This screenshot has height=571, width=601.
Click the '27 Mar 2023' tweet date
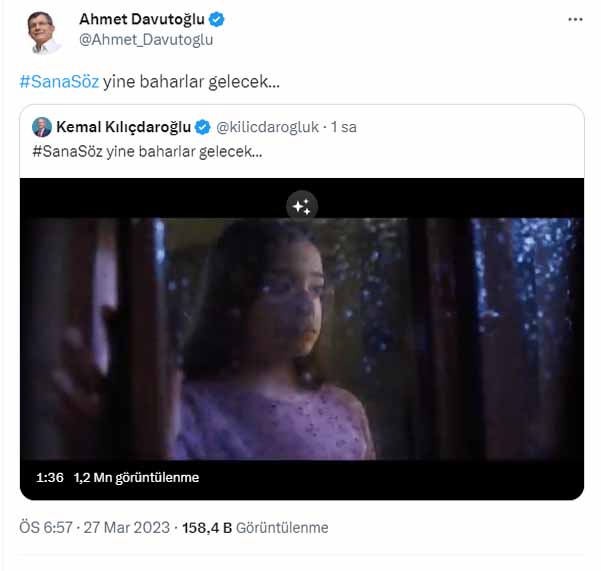(127, 527)
